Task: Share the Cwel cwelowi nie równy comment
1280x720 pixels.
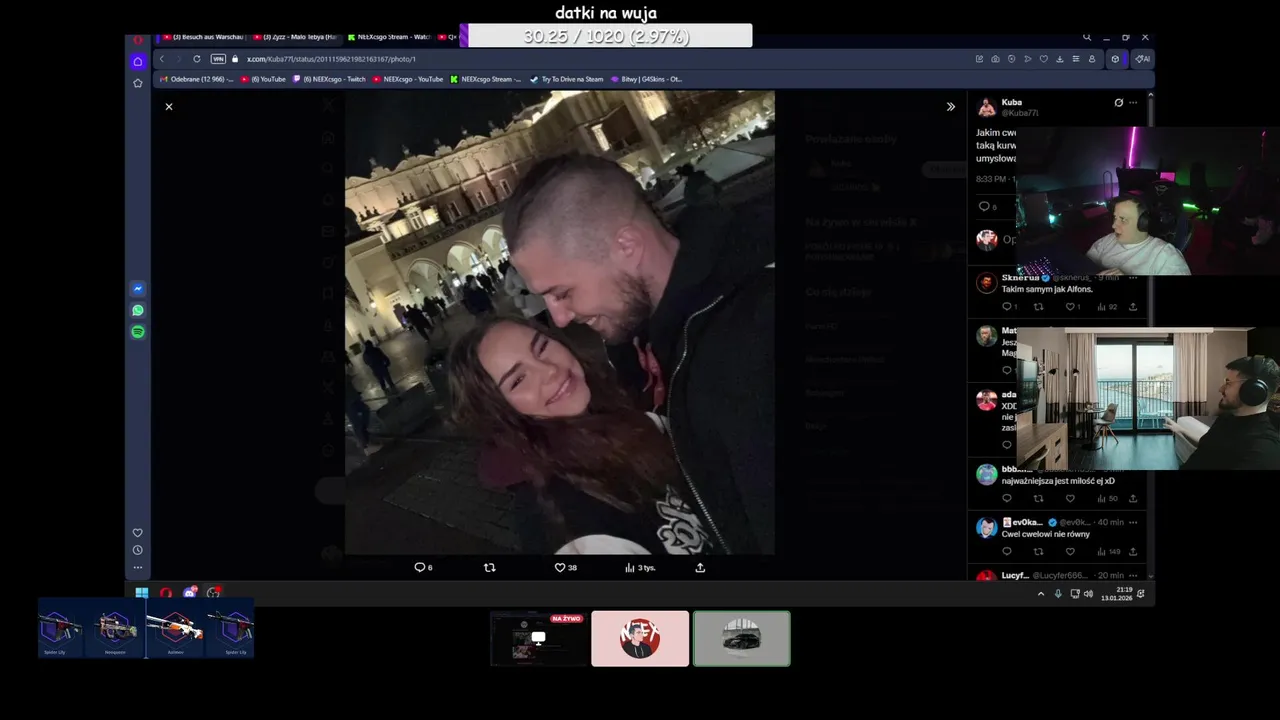Action: (x=1133, y=551)
